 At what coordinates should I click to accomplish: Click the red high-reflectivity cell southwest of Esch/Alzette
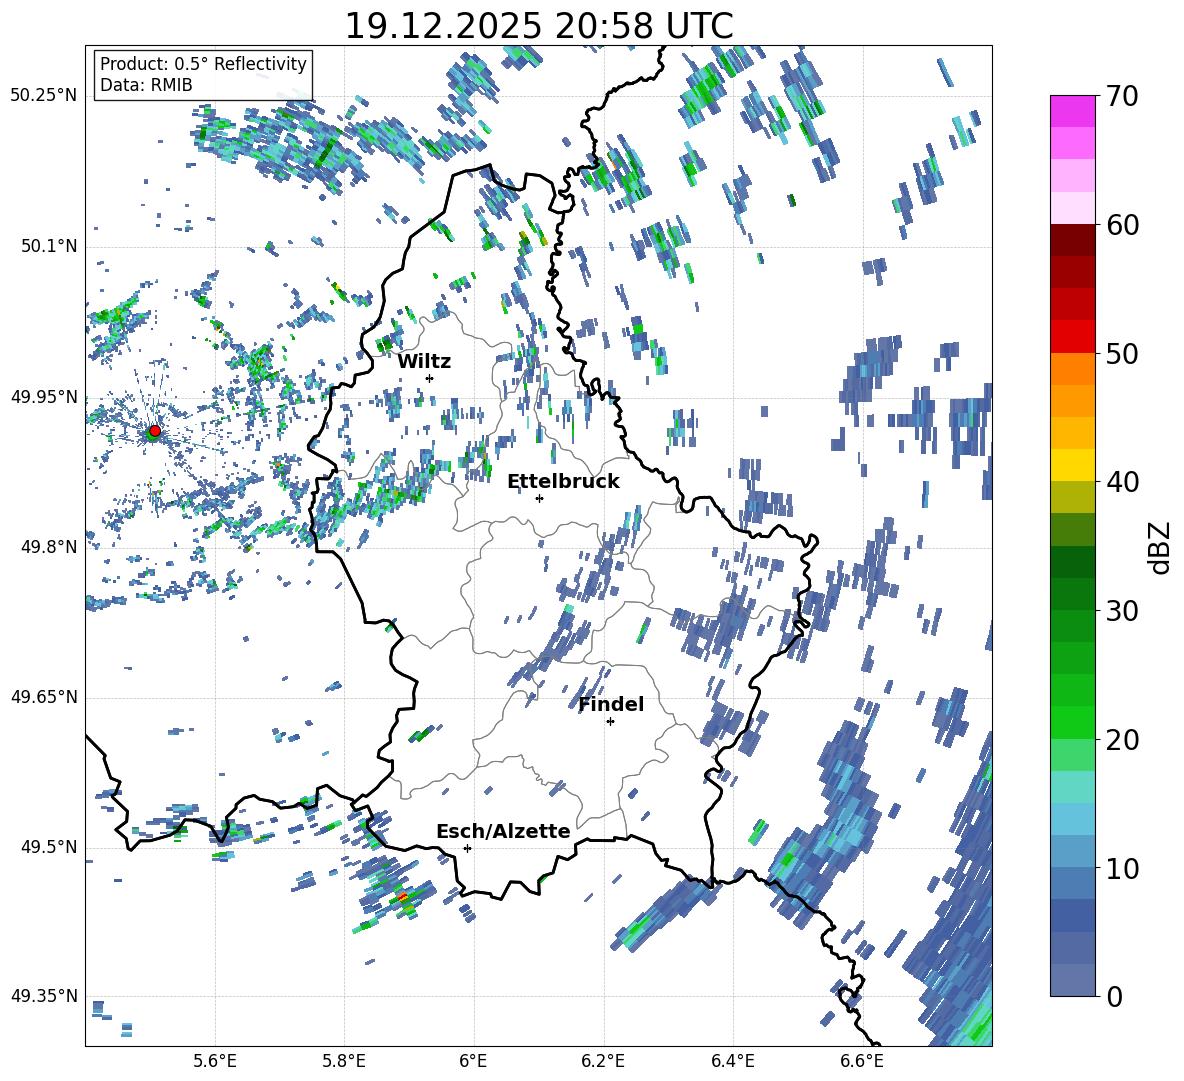(402, 898)
